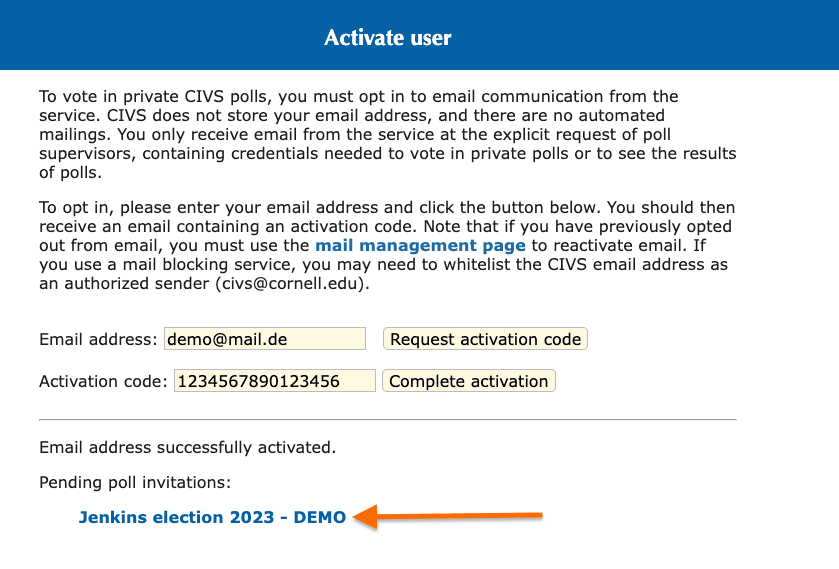Click the "Activation code:" field label
The height and width of the screenshot is (569, 839).
[103, 381]
